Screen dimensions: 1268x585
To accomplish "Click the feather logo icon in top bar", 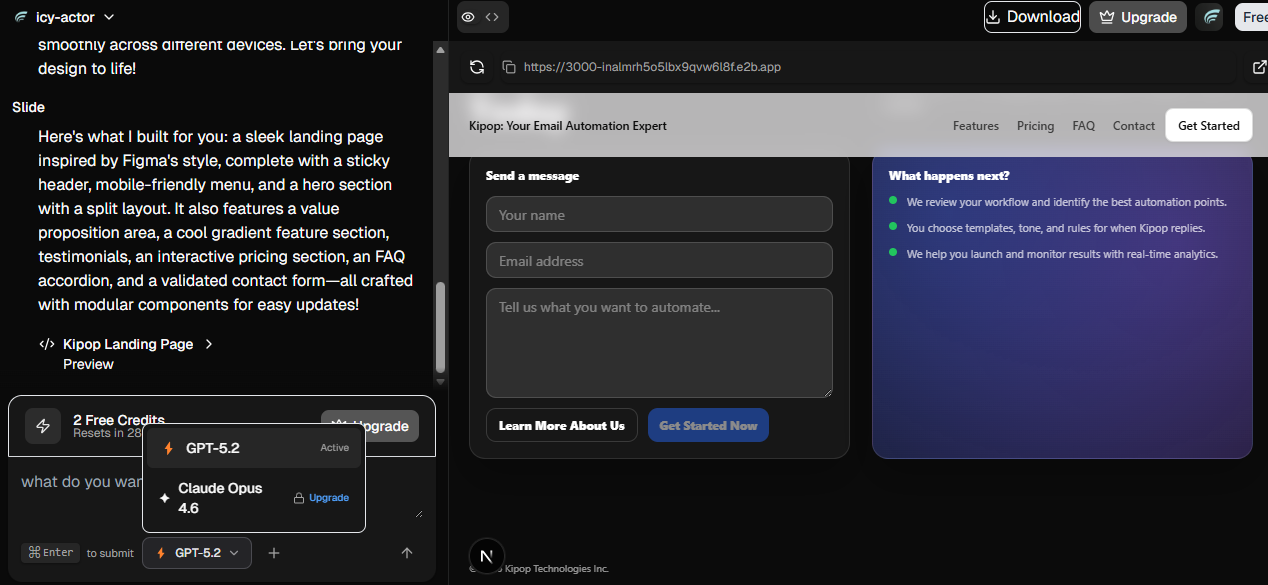I will pyautogui.click(x=1211, y=17).
